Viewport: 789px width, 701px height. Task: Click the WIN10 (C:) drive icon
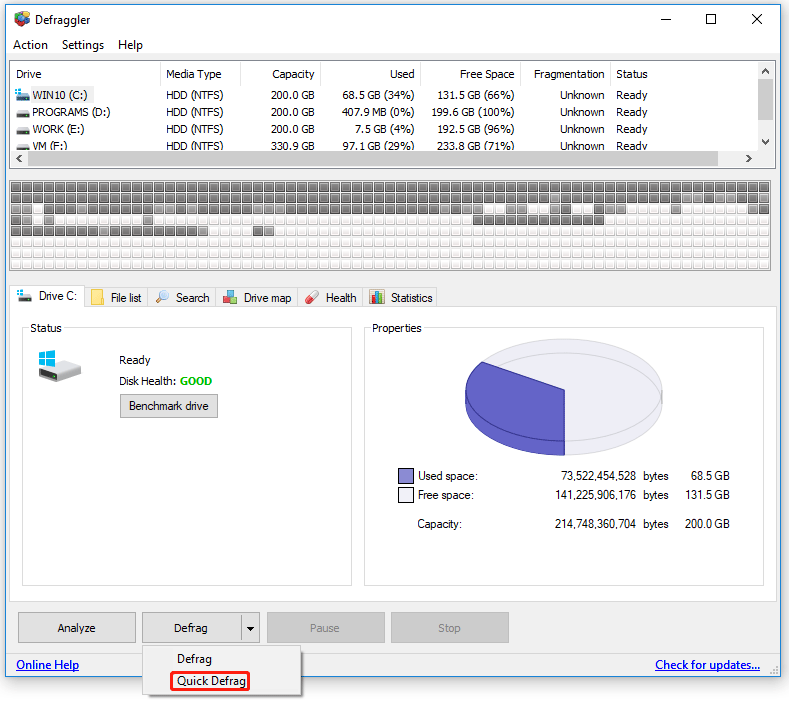click(22, 95)
